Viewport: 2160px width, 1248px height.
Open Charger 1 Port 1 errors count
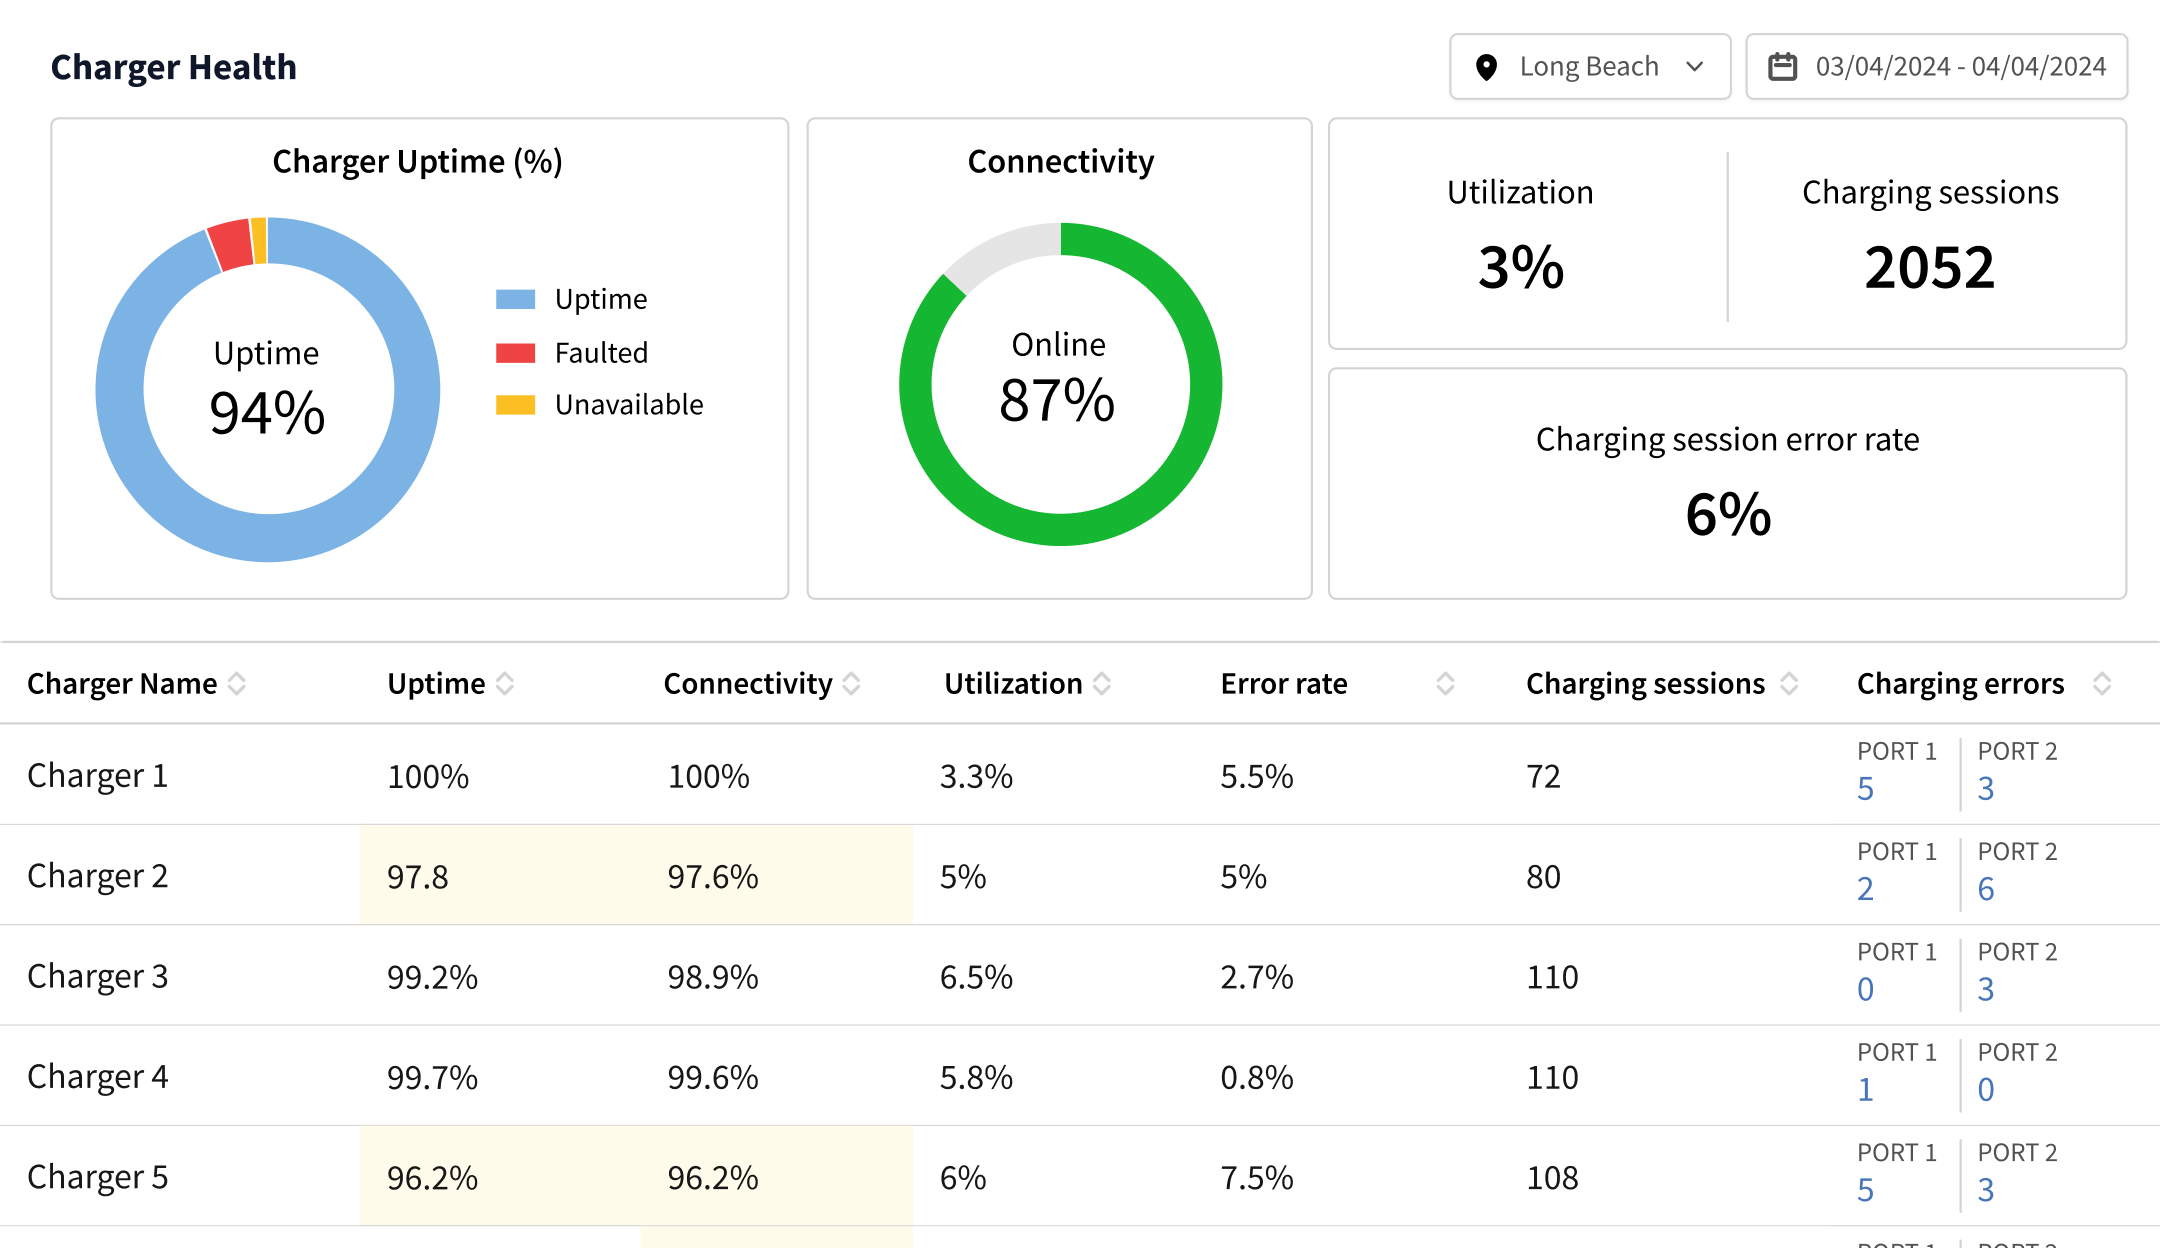(1865, 789)
